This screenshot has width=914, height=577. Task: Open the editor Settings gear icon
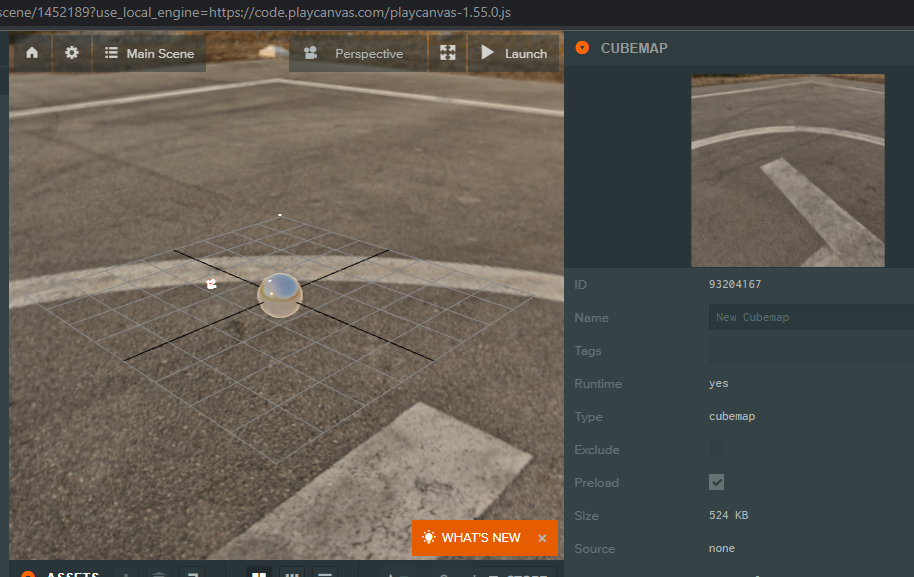click(x=70, y=52)
